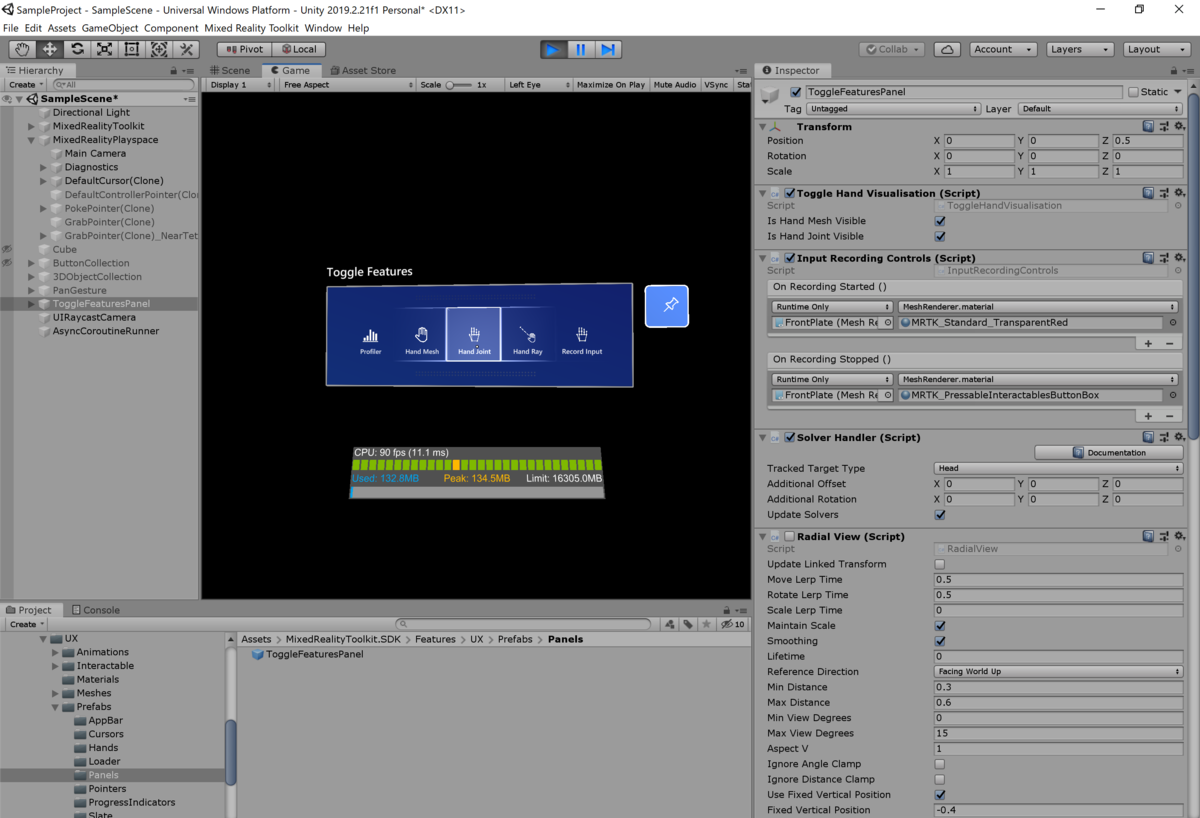
Task: Uncheck Is Hand Joint Visible
Action: [940, 237]
